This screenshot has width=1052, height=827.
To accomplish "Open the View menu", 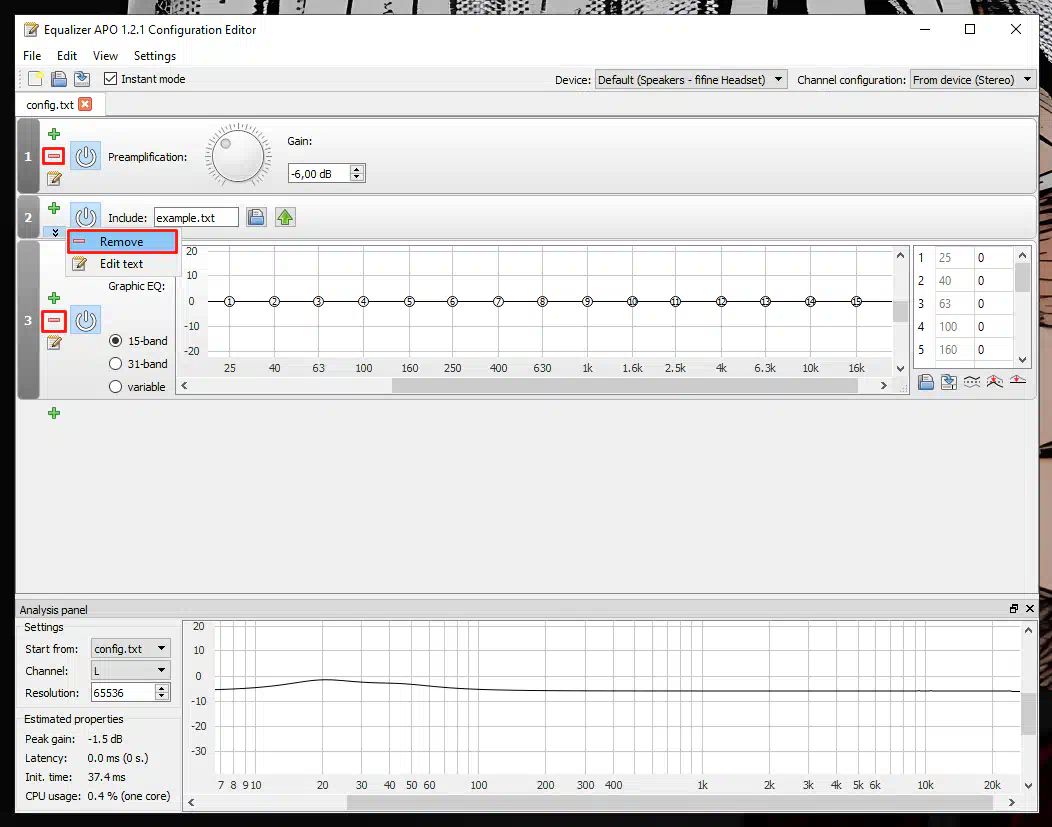I will click(x=105, y=56).
